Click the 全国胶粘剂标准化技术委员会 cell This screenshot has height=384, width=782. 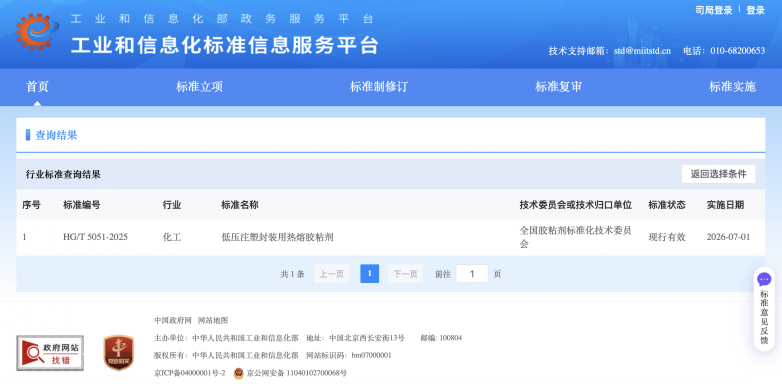tap(576, 237)
